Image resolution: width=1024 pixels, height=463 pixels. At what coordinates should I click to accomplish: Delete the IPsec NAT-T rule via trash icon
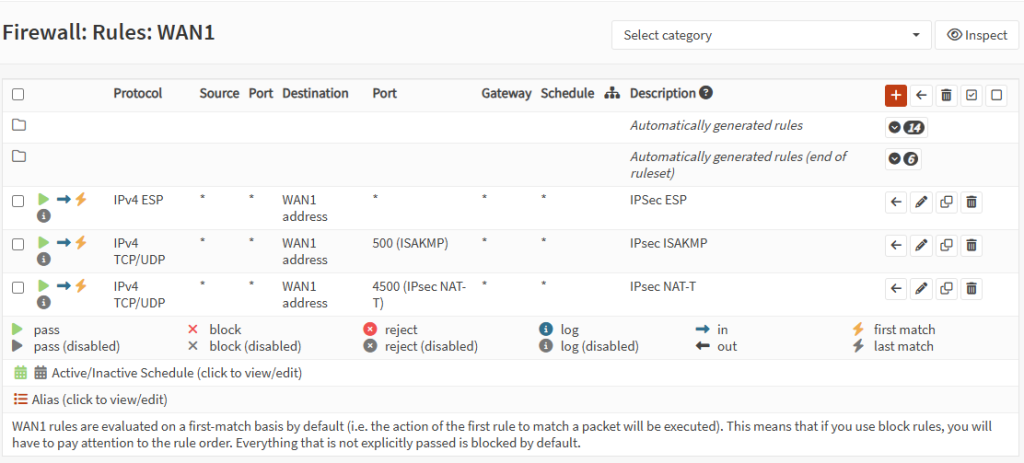pos(971,288)
